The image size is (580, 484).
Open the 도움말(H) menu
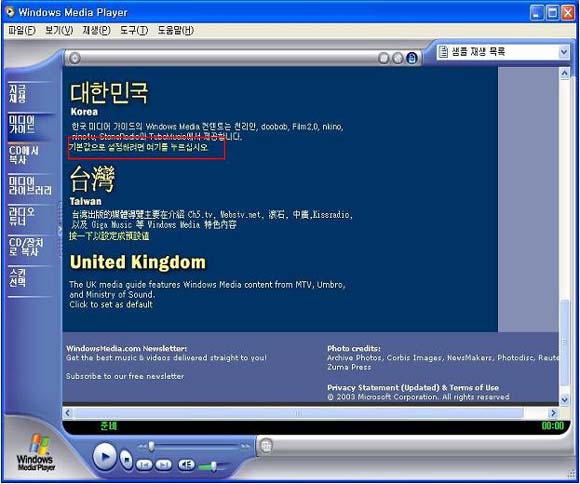point(176,30)
